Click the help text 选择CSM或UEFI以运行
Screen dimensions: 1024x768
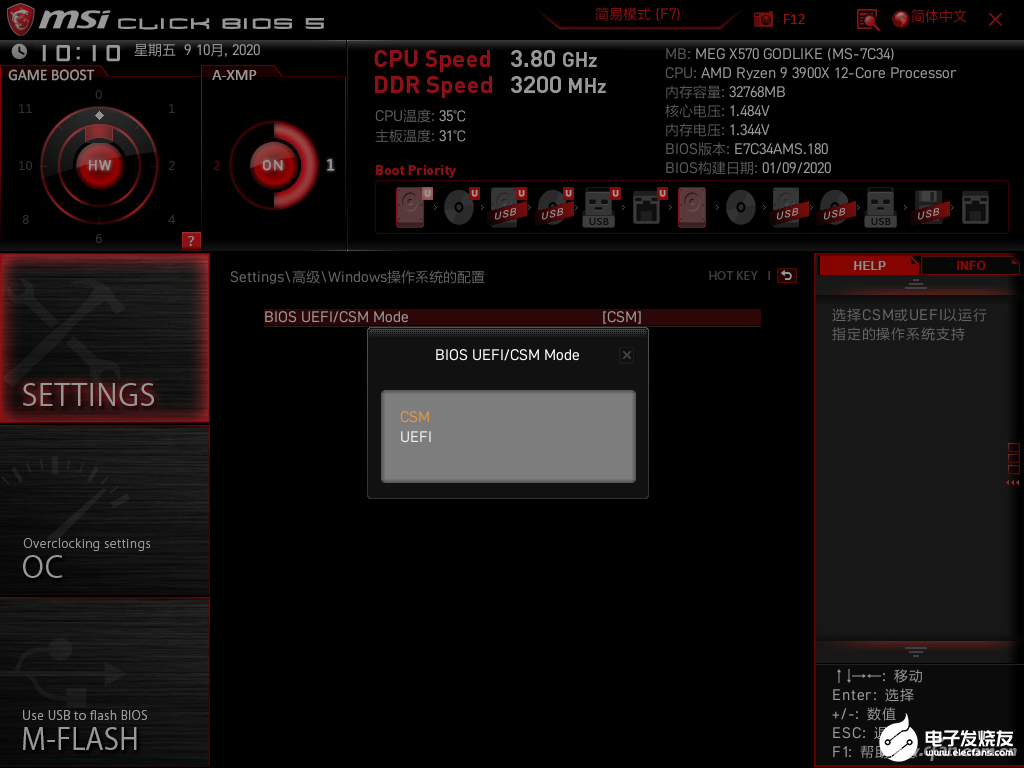pos(909,315)
